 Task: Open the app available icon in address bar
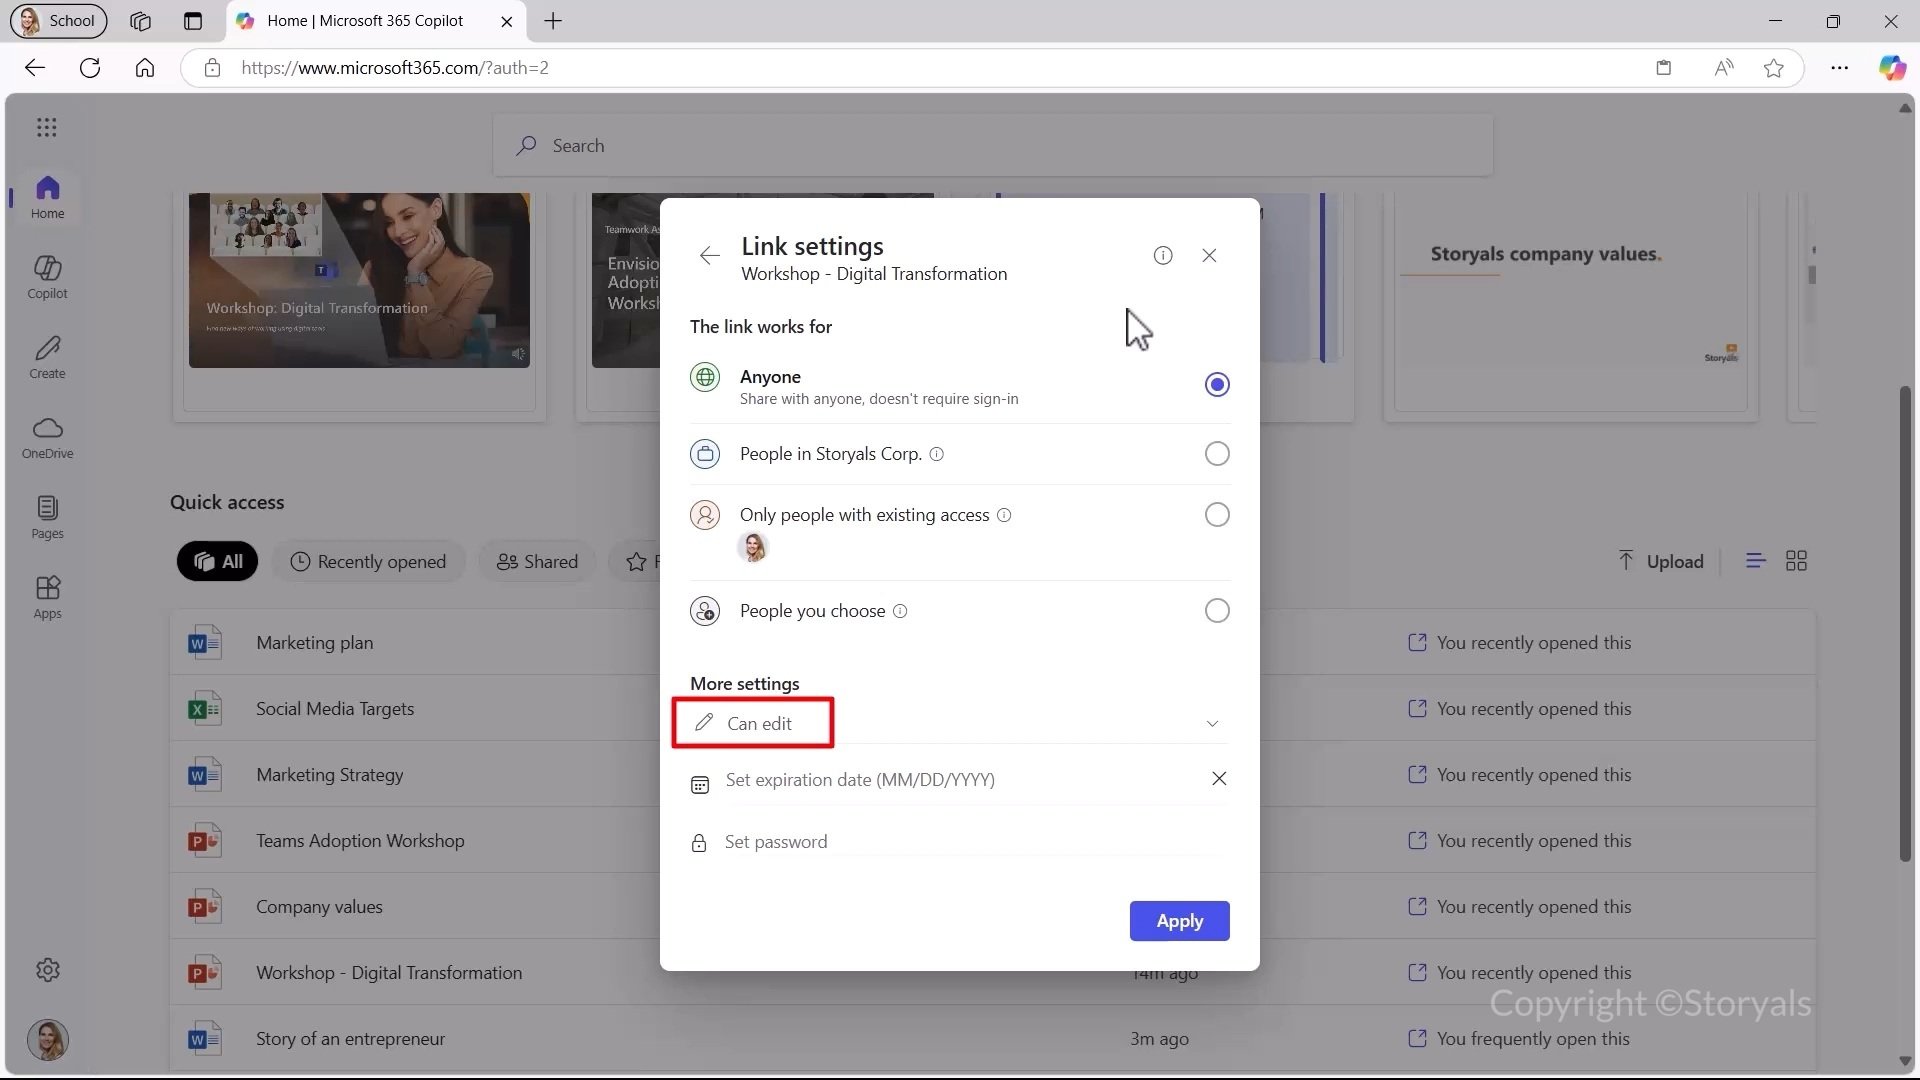1664,68
